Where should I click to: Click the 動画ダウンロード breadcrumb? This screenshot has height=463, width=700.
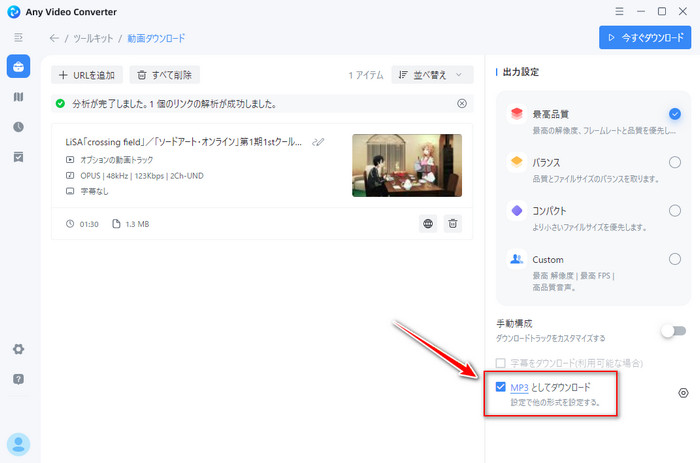tap(156, 38)
